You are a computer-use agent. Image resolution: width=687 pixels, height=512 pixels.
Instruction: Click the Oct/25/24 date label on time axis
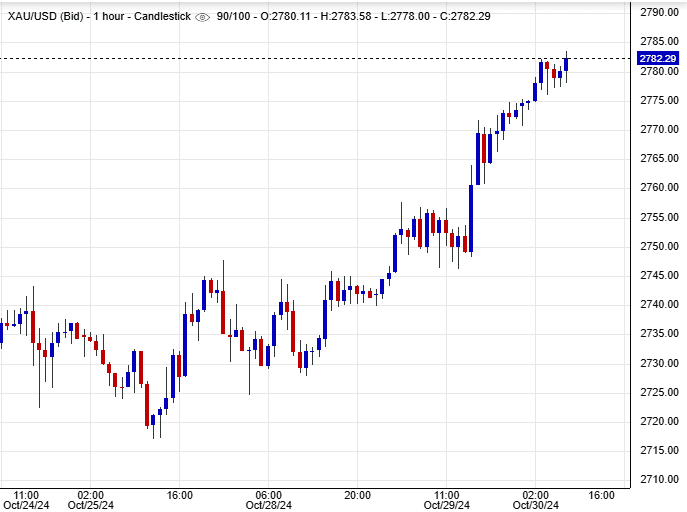click(90, 505)
